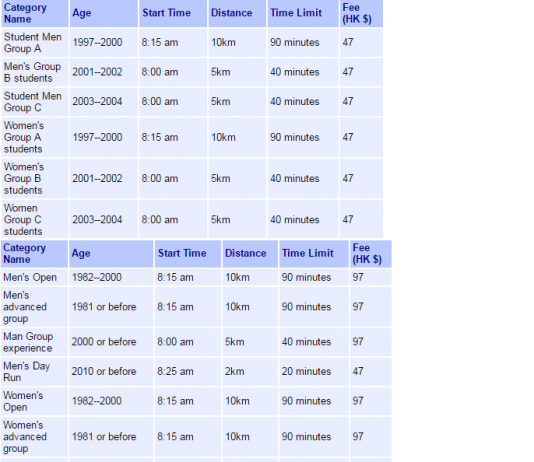The height and width of the screenshot is (462, 534).
Task: Click the 2010 or before age cell
Action: pyautogui.click(x=111, y=371)
